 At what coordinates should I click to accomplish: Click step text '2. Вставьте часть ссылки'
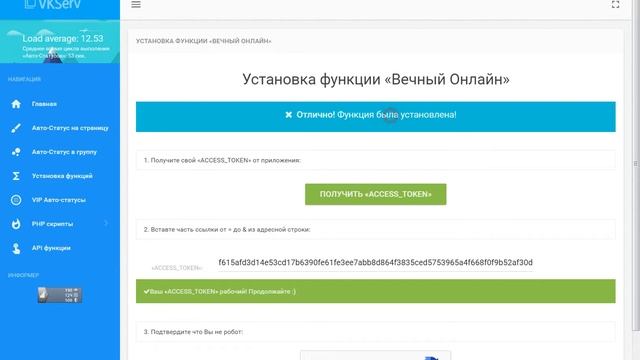[227, 230]
